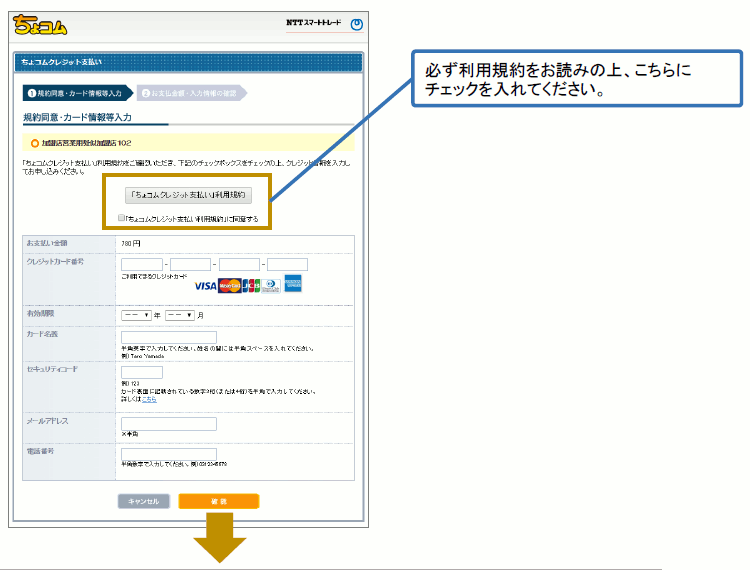The image size is (750, 570).
Task: Click the blue power icon in header
Action: pyautogui.click(x=356, y=25)
